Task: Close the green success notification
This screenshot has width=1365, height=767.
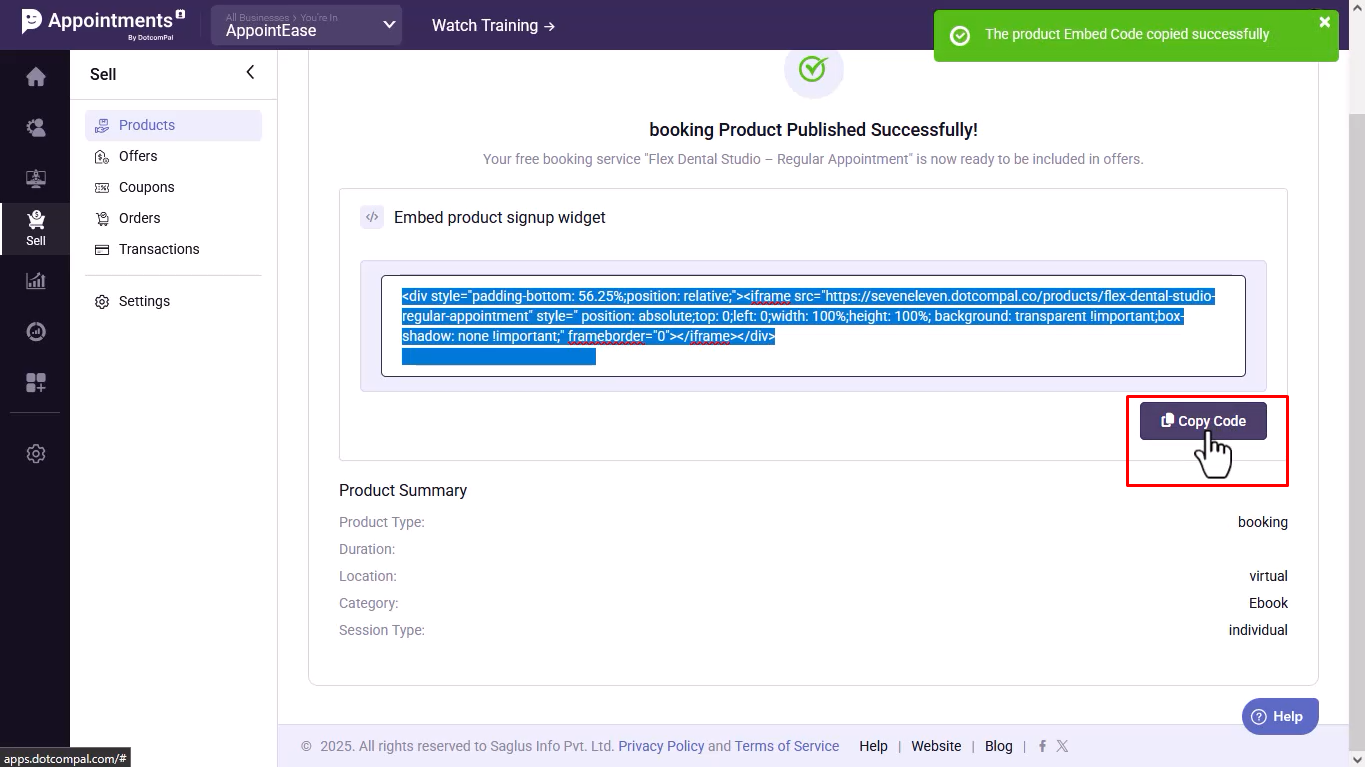Action: tap(1324, 22)
